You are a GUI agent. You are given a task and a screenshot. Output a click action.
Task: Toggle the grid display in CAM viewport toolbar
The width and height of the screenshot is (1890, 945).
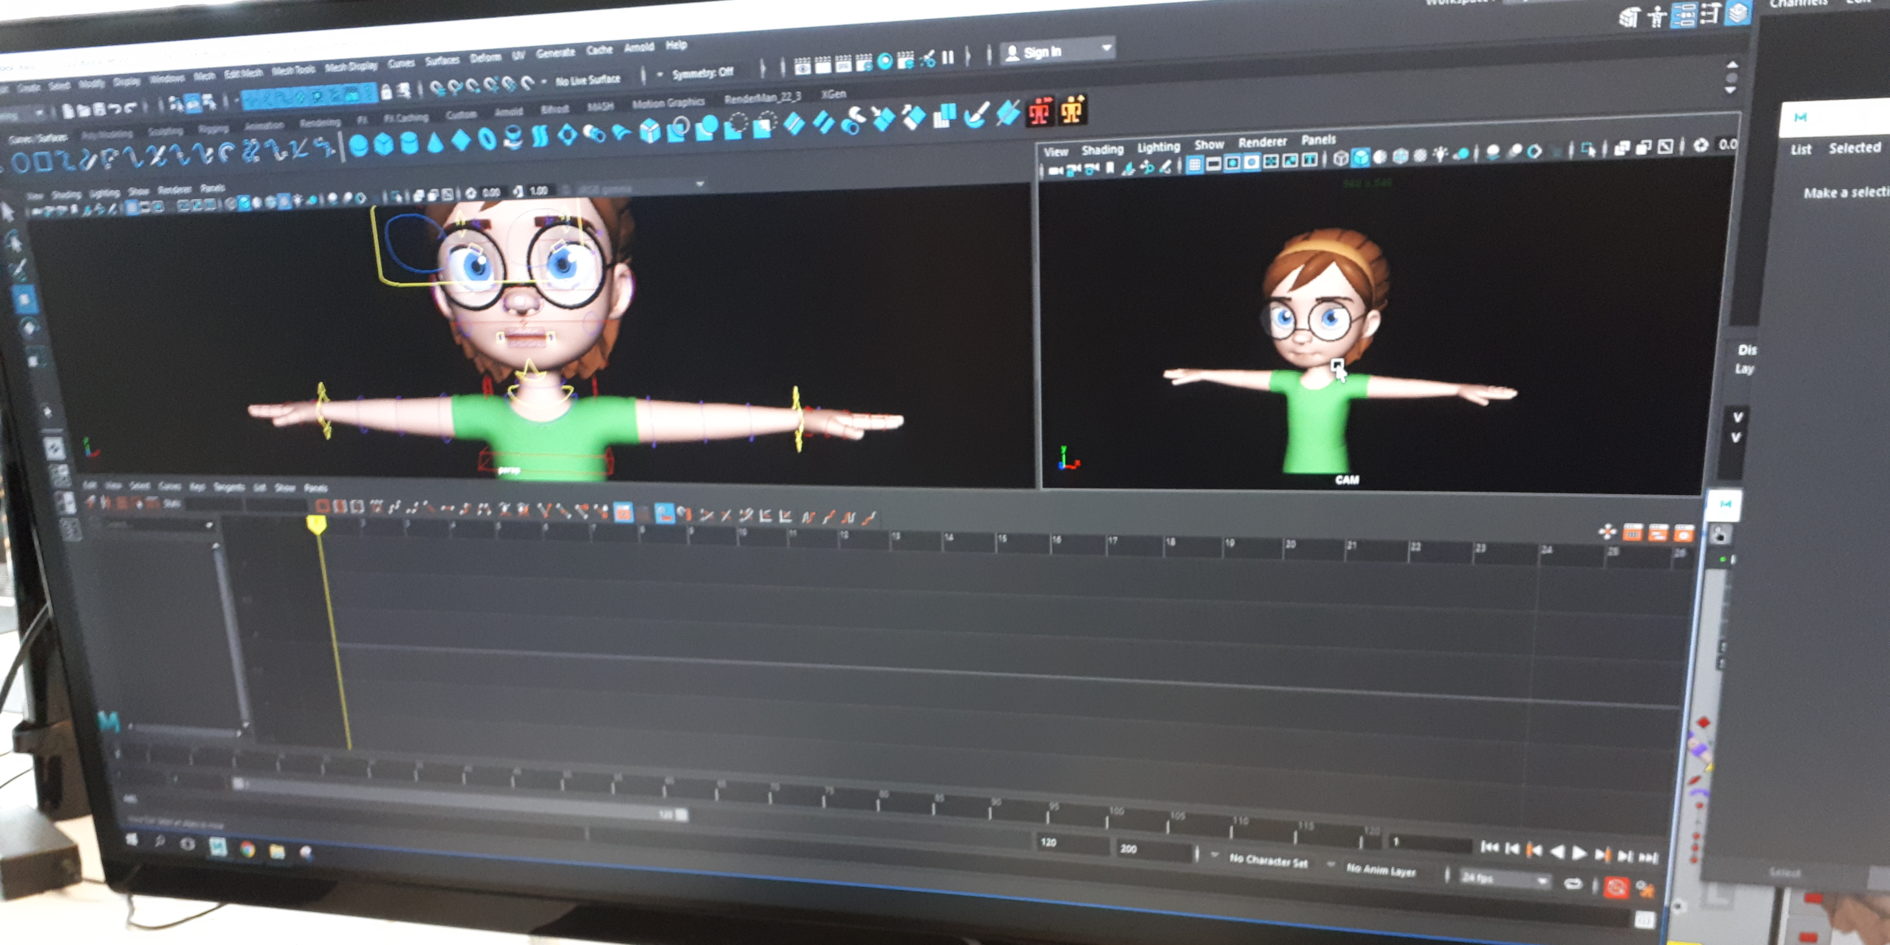pos(1194,164)
